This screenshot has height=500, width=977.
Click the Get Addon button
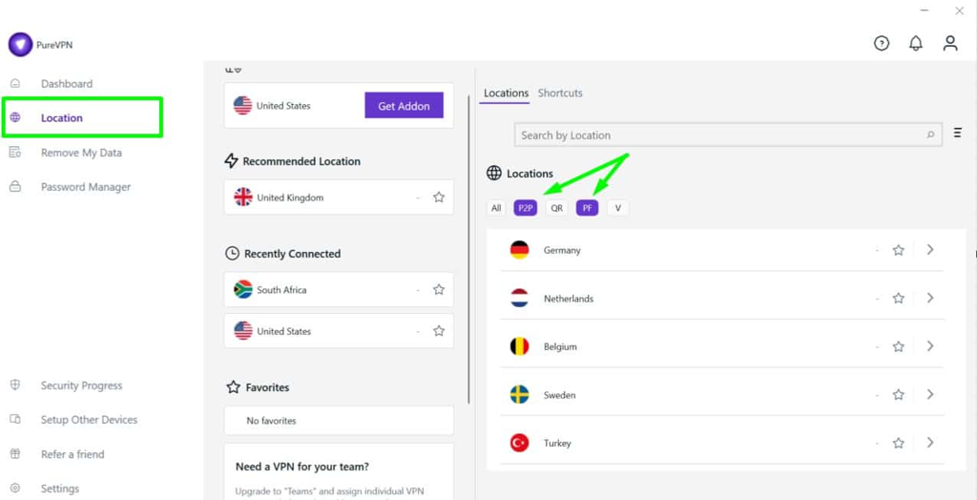coord(404,106)
